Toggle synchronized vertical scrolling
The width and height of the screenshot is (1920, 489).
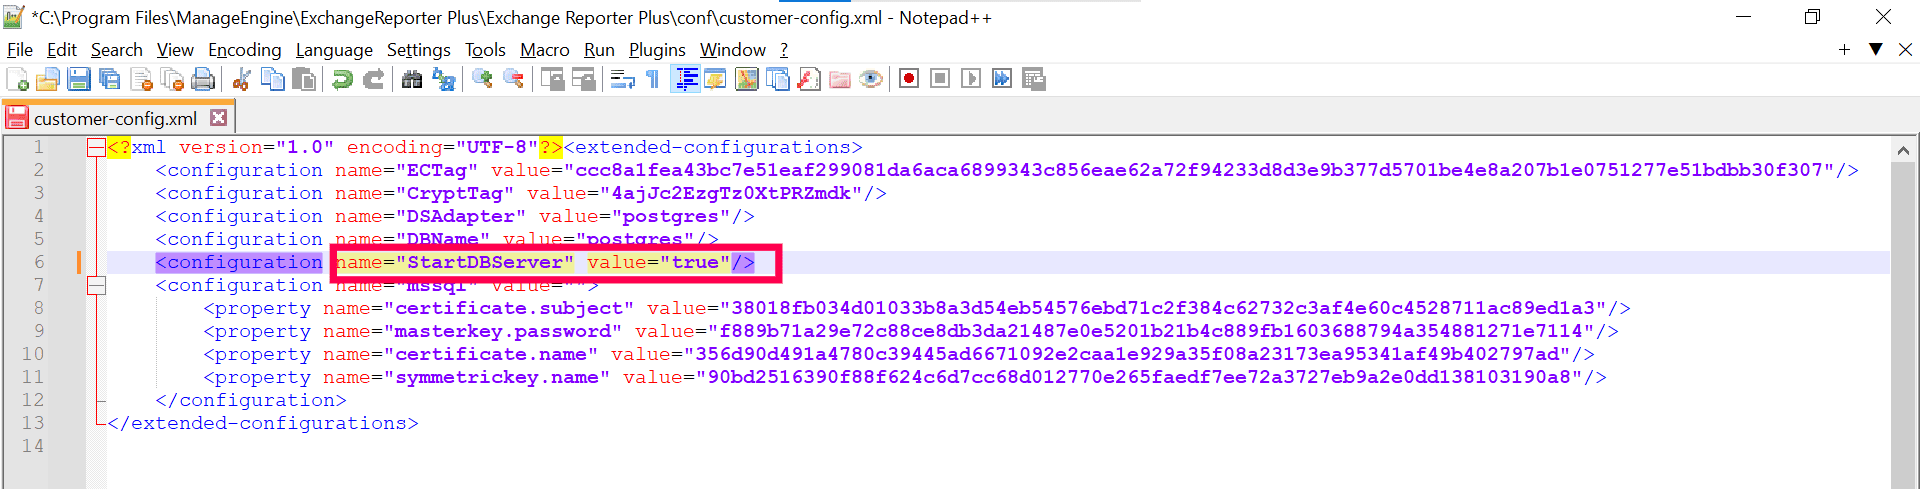coord(552,79)
